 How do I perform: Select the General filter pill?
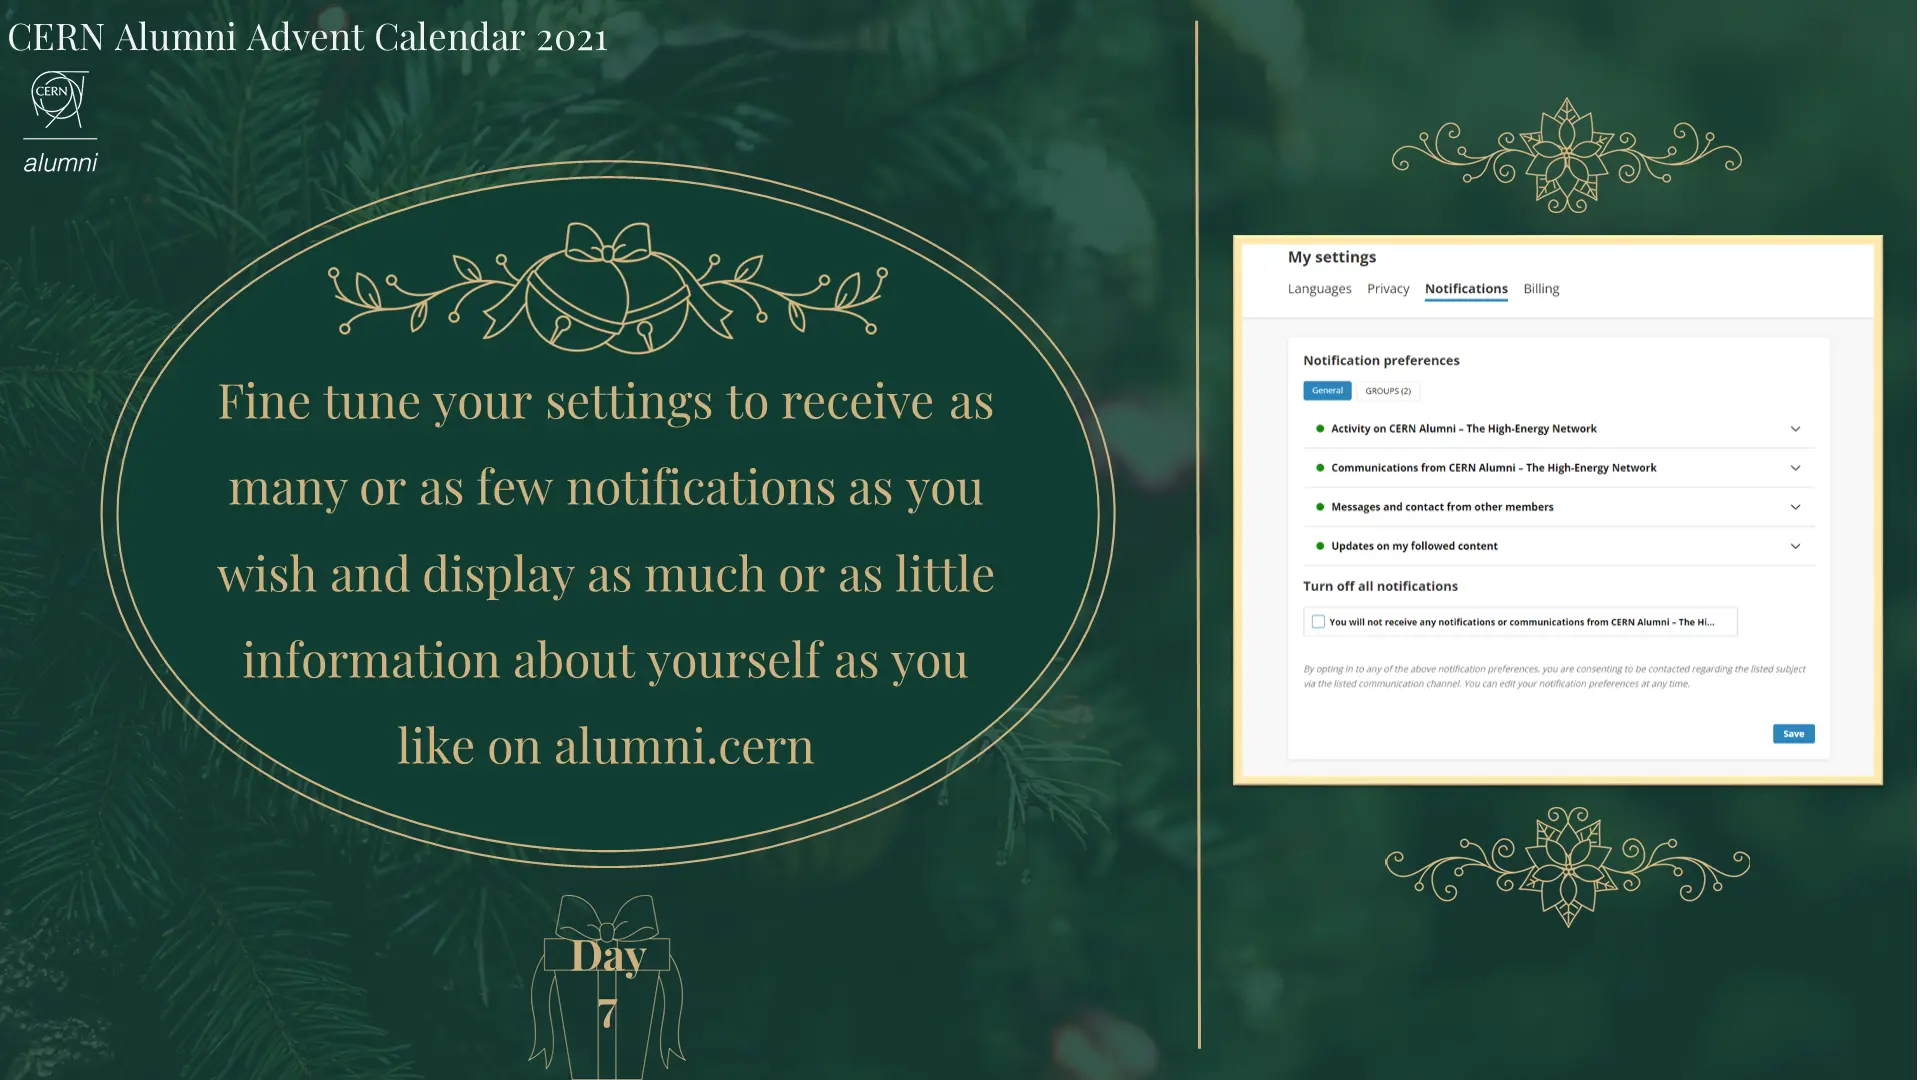point(1327,391)
